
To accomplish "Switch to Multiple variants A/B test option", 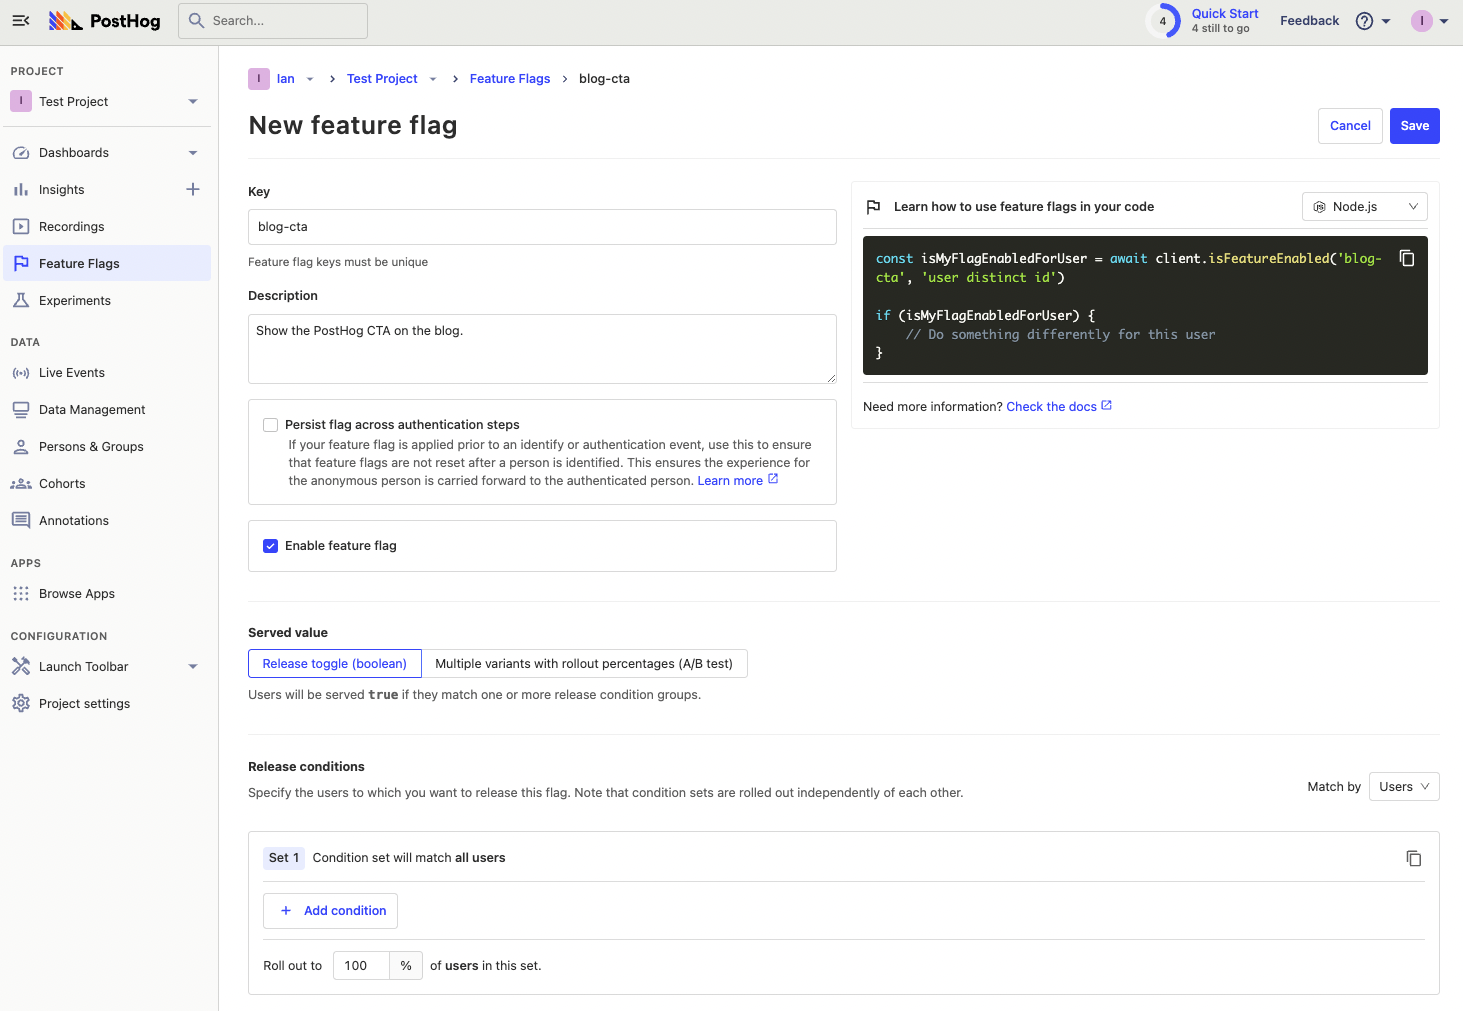I will click(585, 663).
